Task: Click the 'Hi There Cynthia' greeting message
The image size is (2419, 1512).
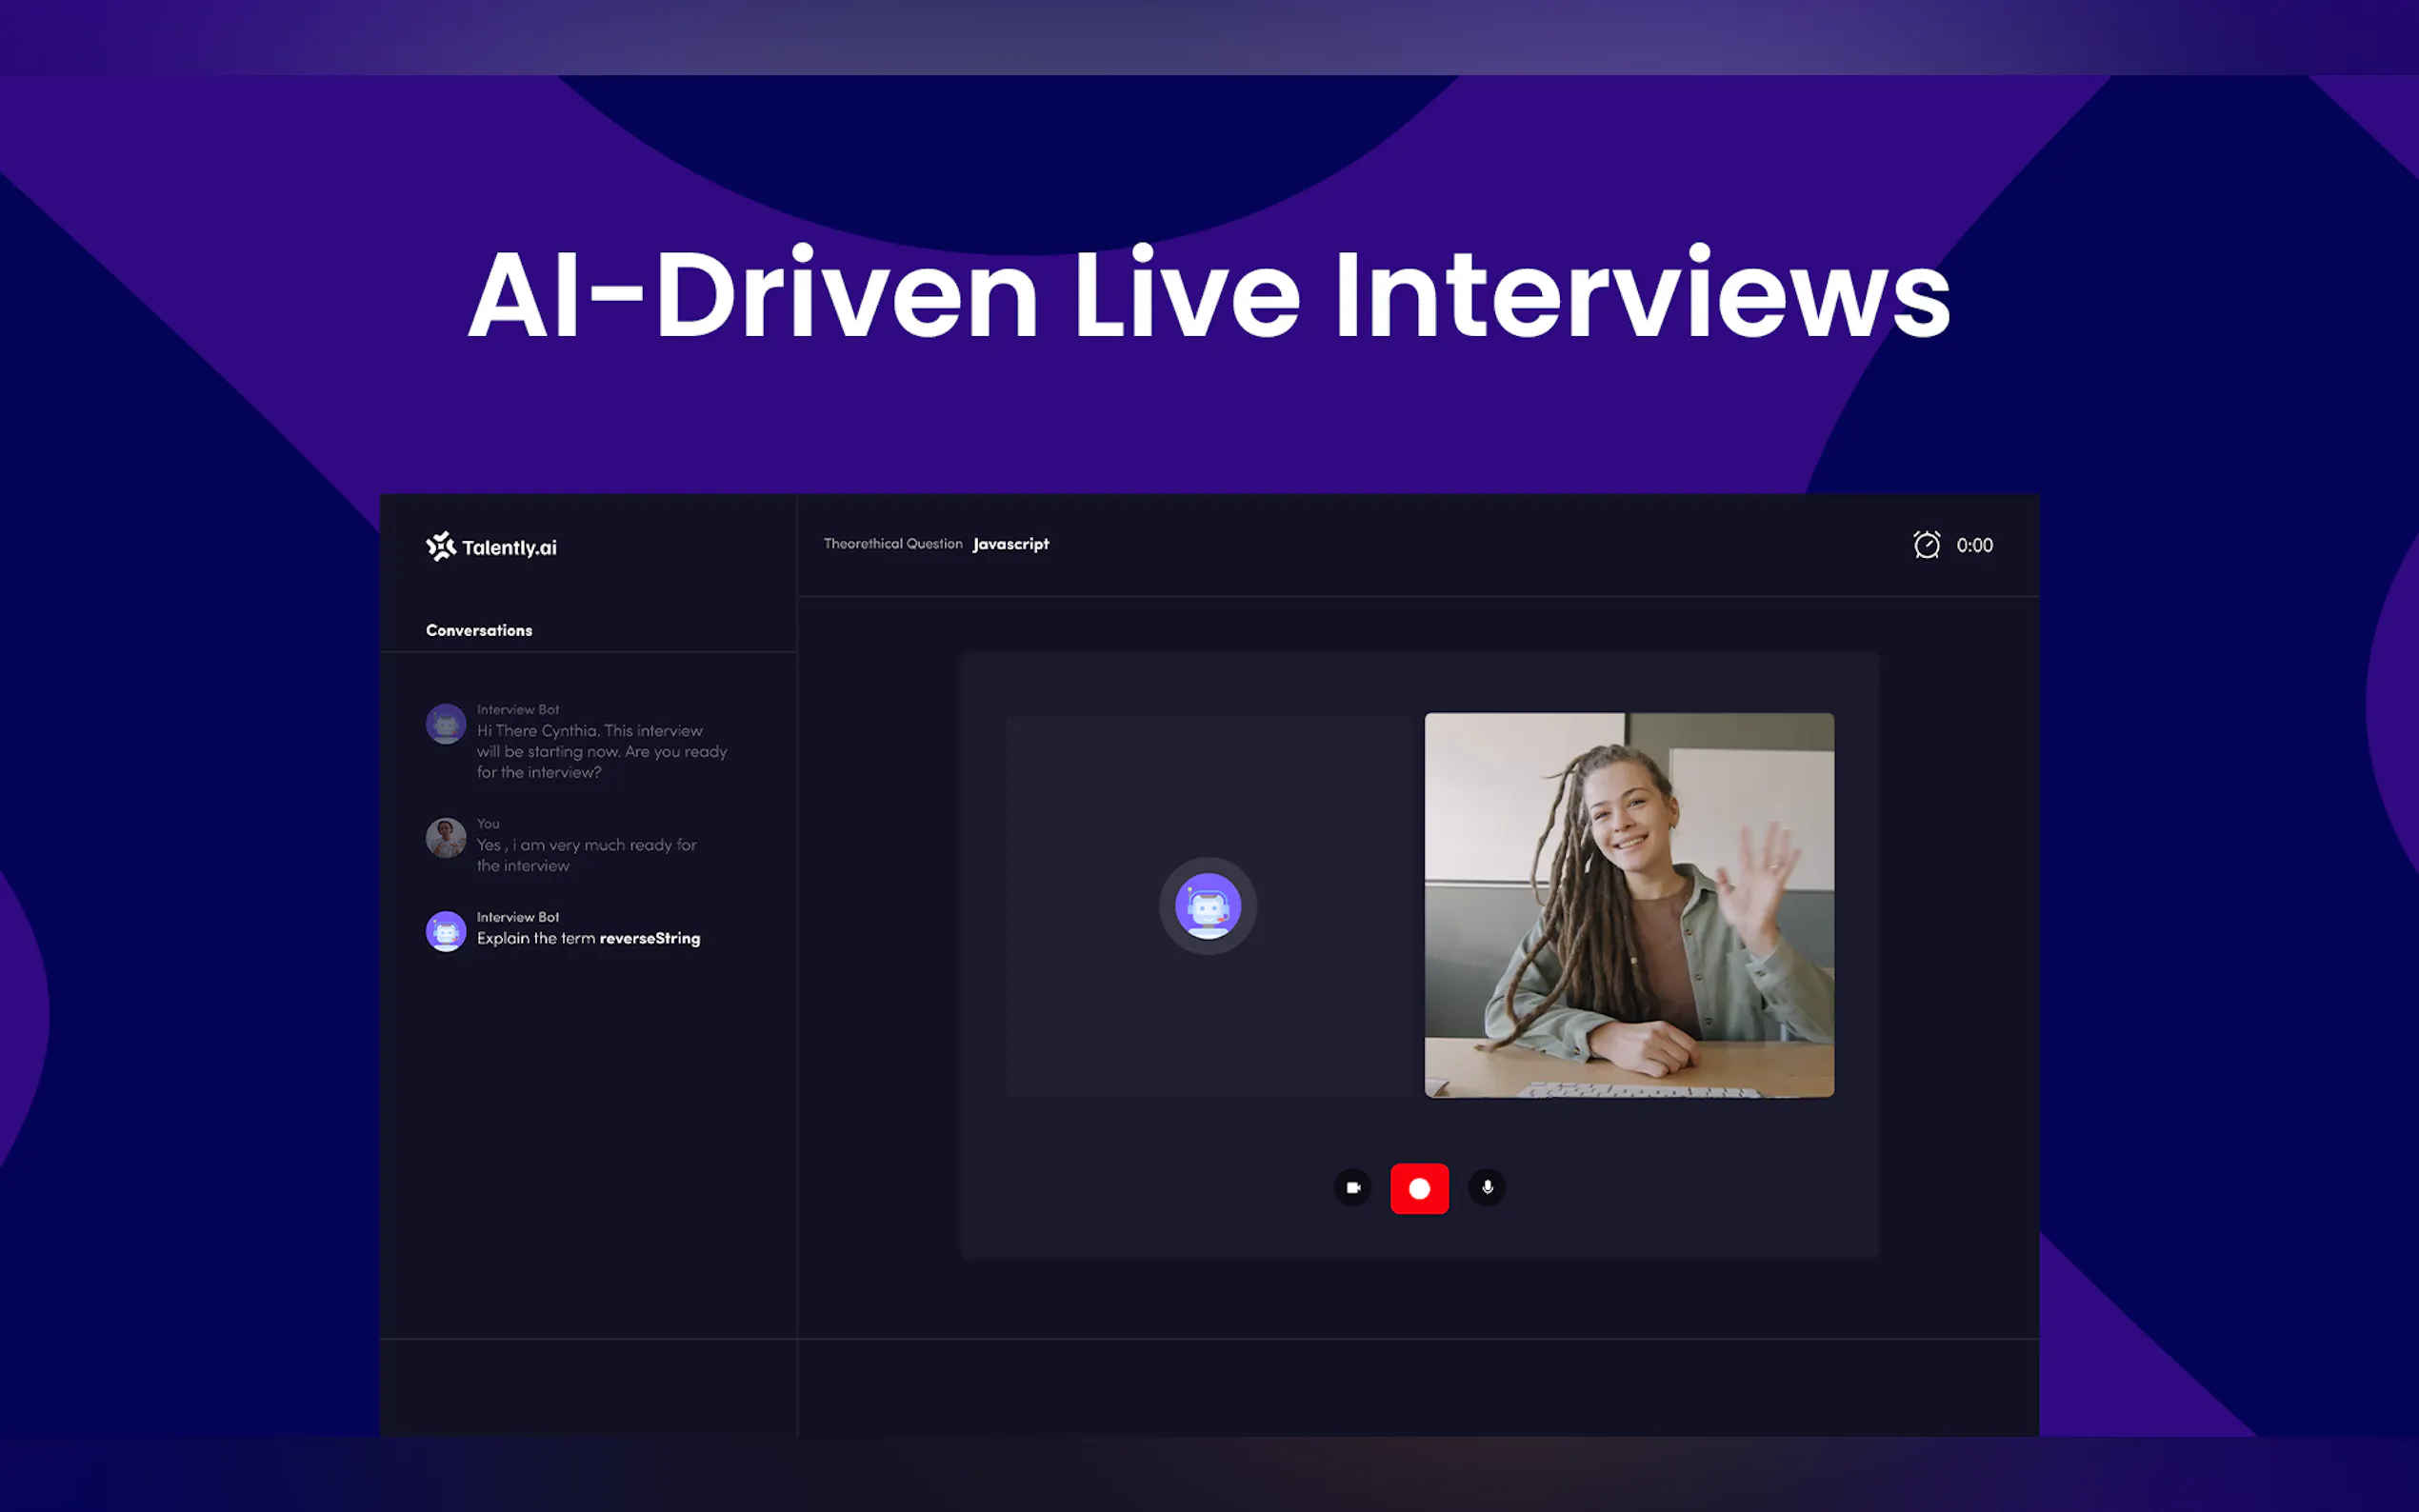Action: (x=600, y=752)
